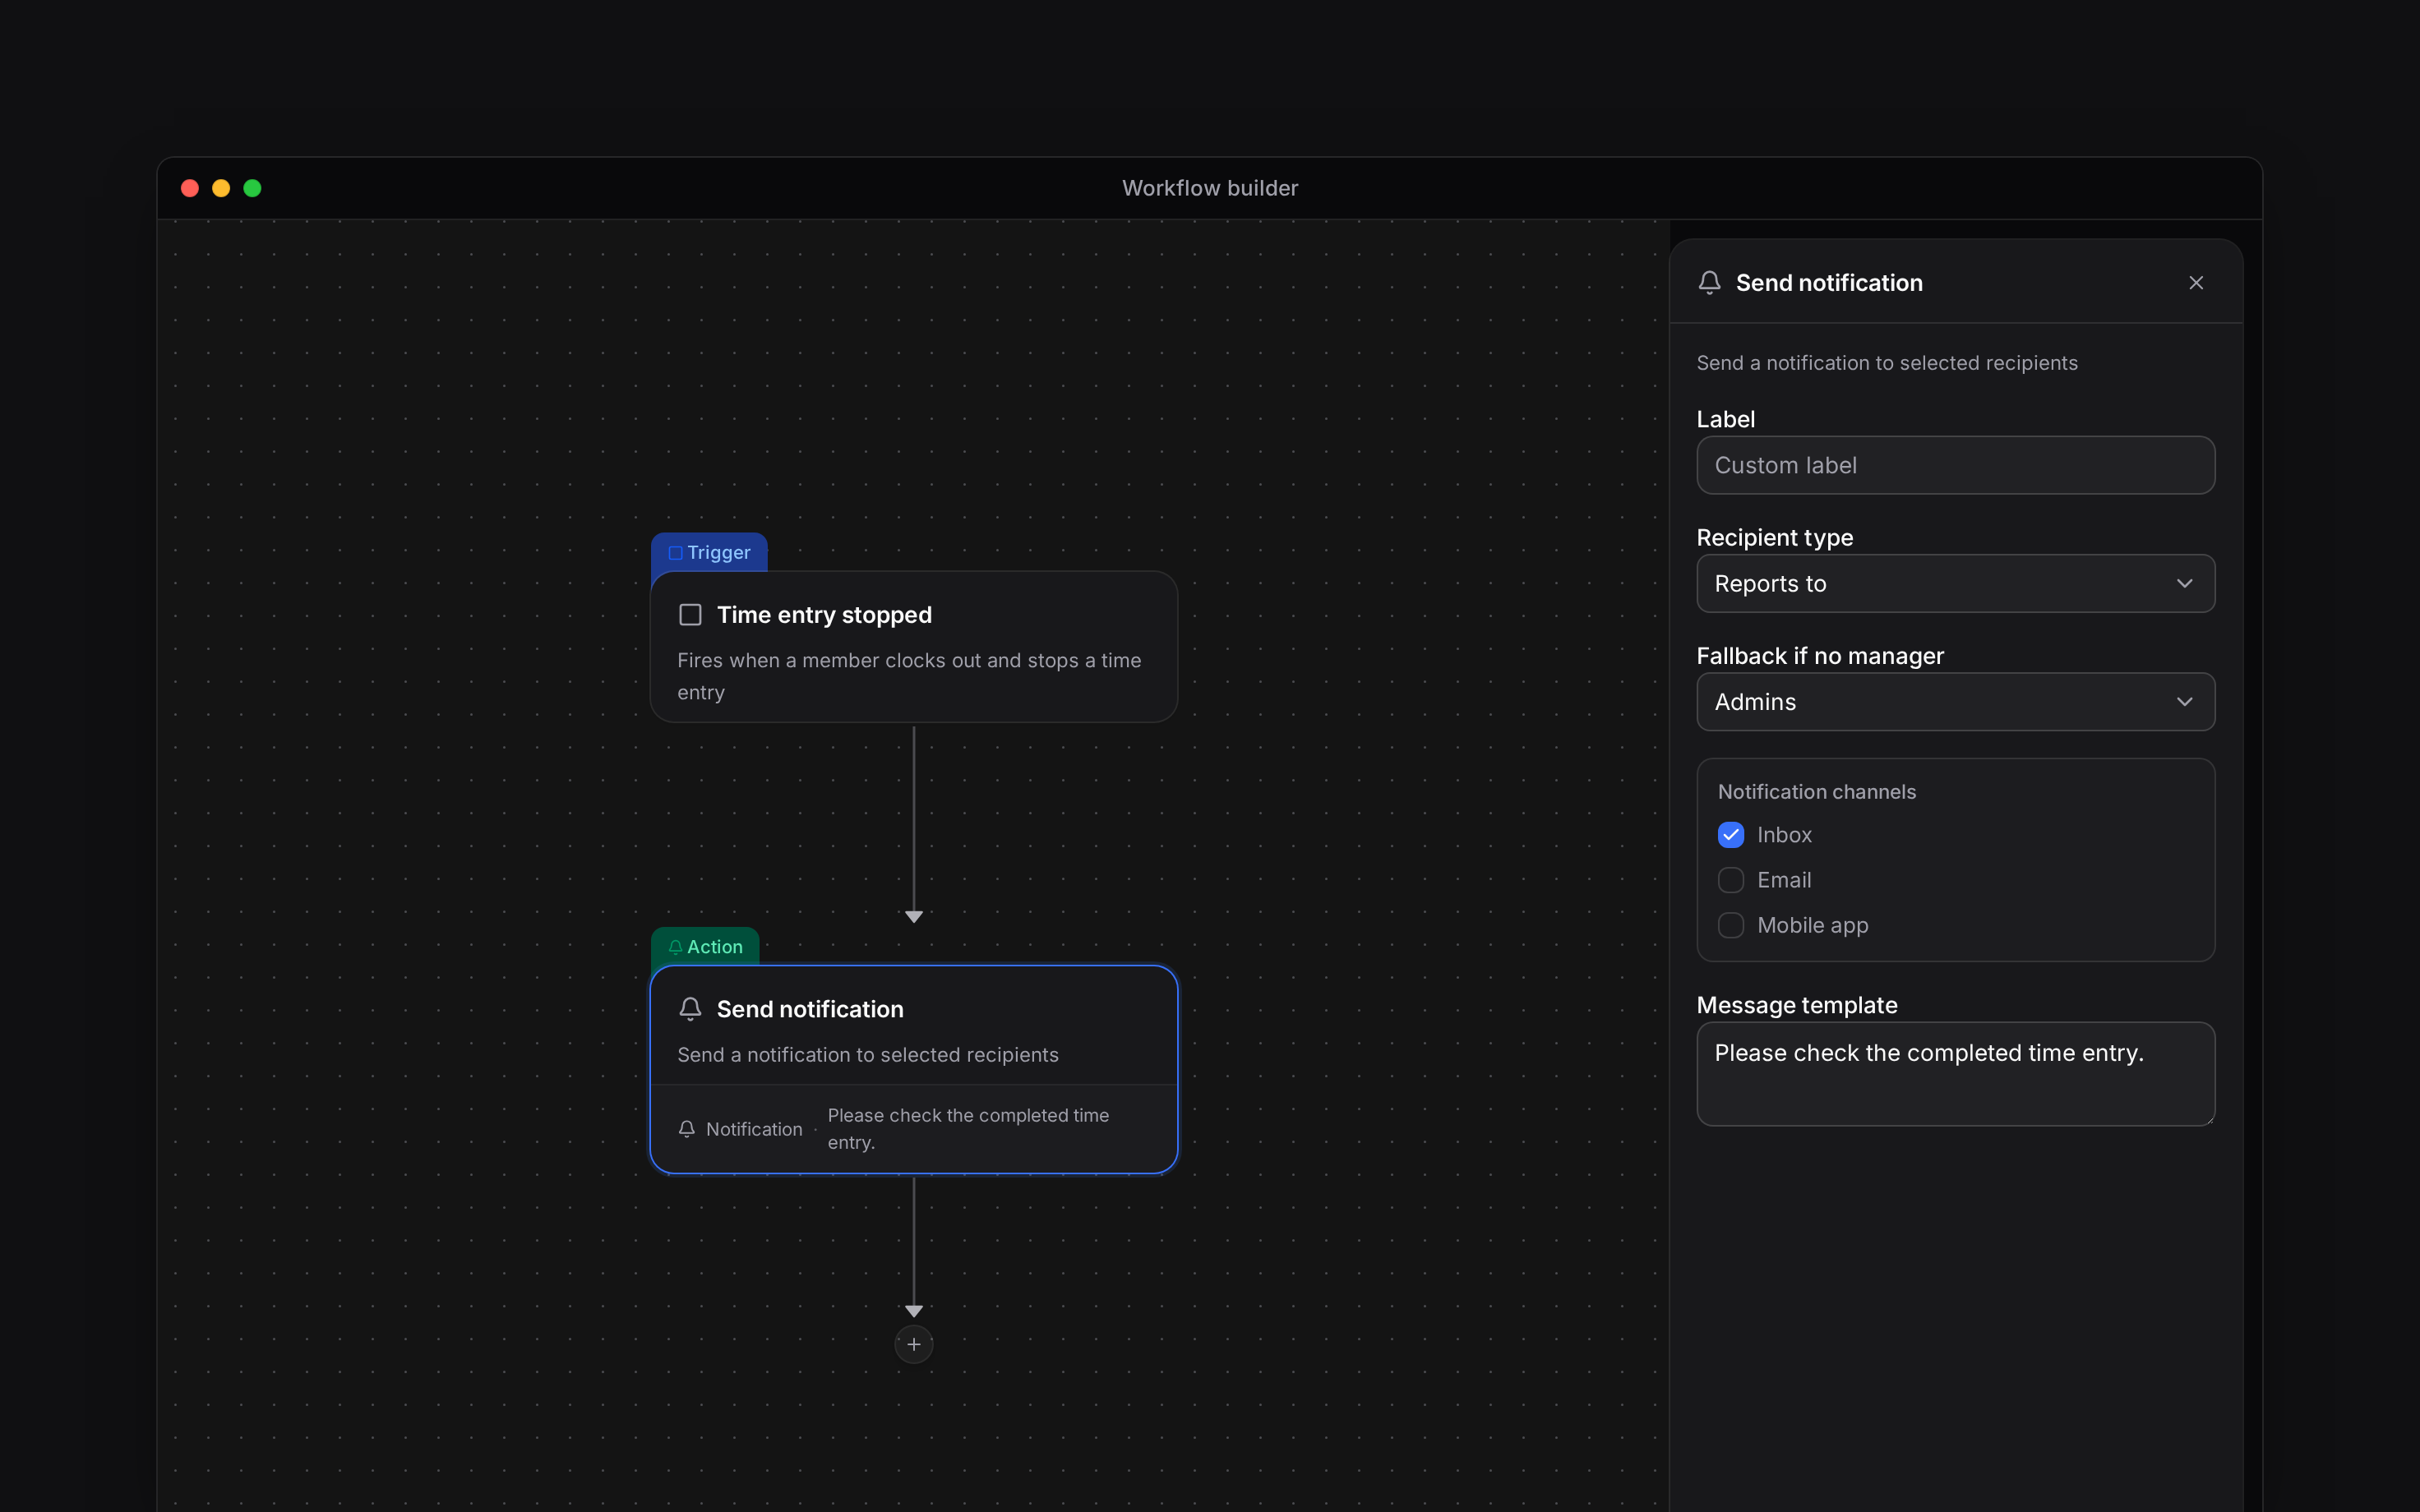Click the Message template field label
Image resolution: width=2420 pixels, height=1512 pixels.
click(1796, 1005)
